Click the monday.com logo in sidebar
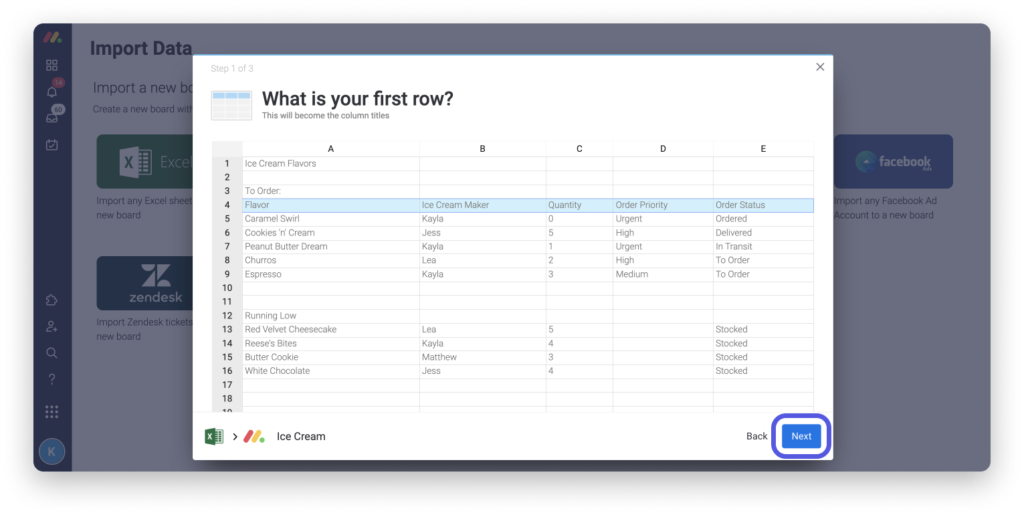Viewport: 1024px width, 515px height. tap(52, 38)
